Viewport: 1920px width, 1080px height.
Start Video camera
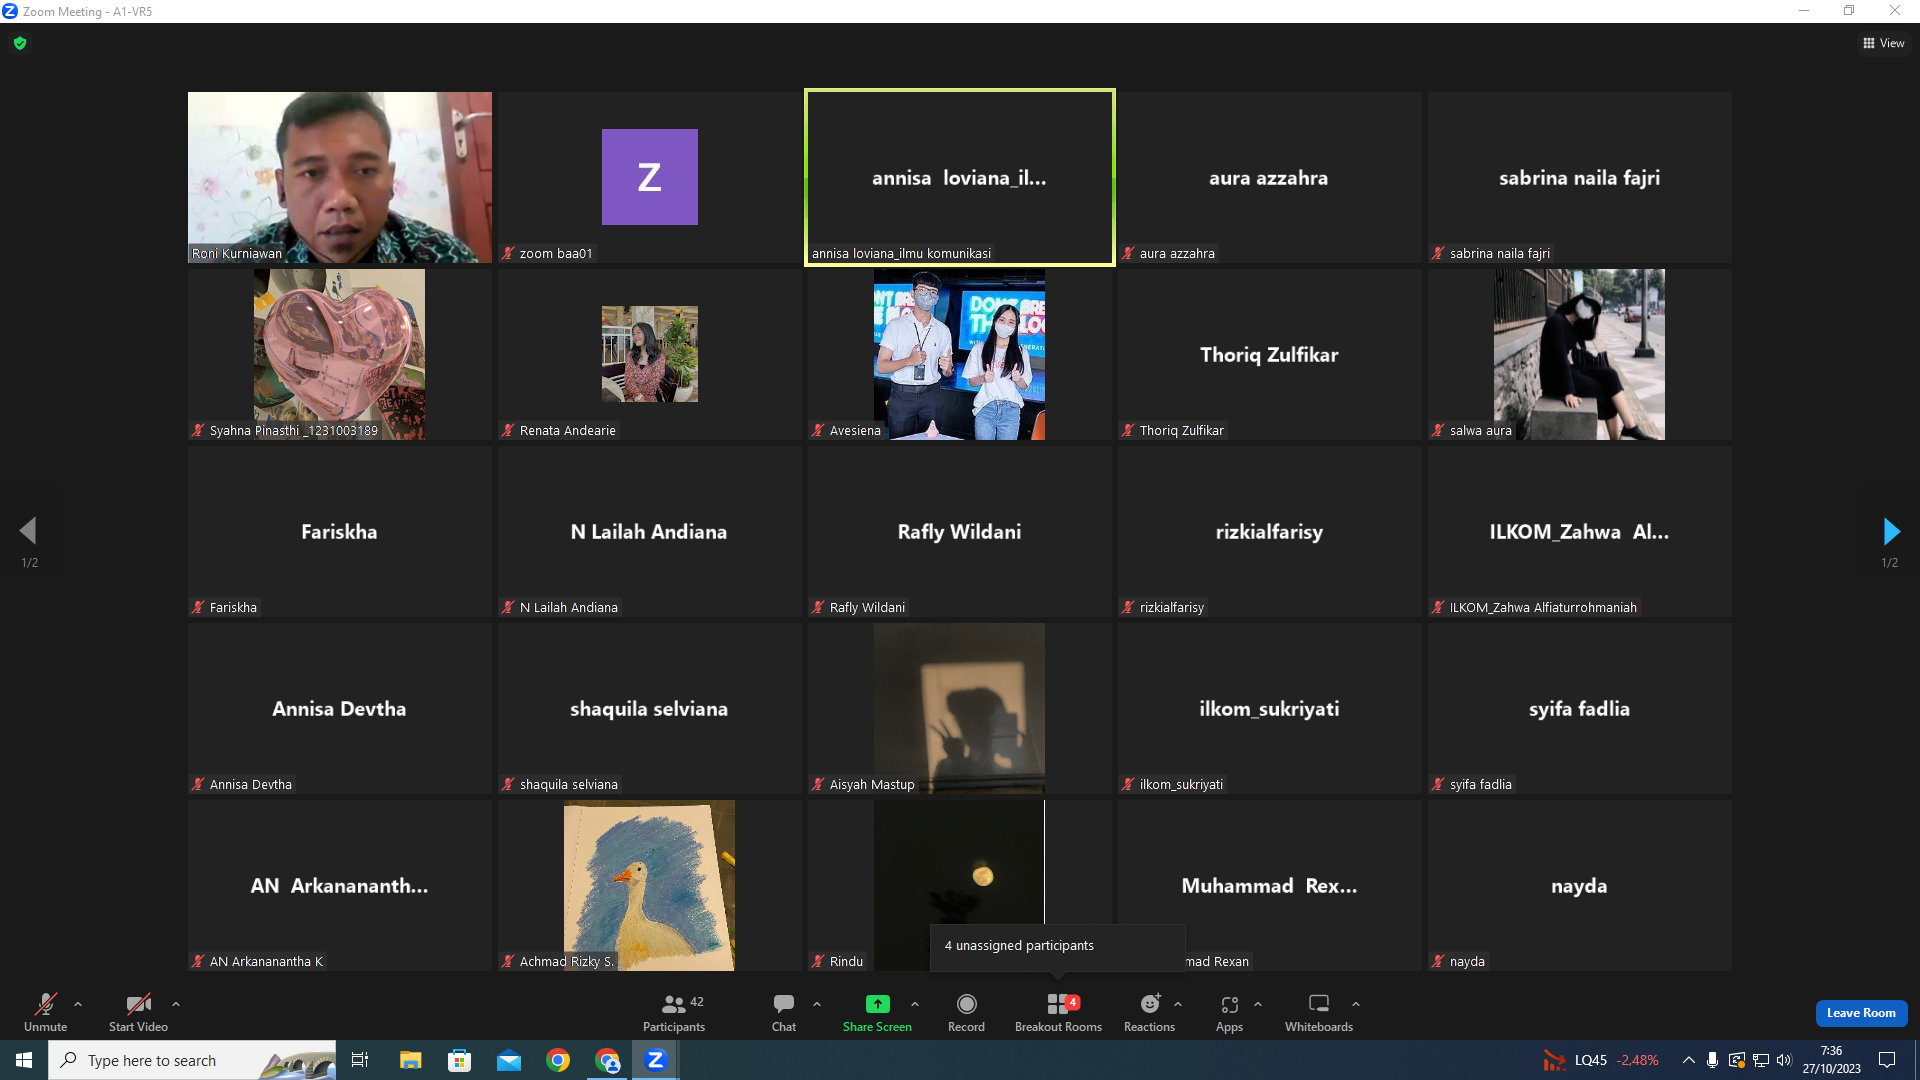click(x=138, y=1012)
